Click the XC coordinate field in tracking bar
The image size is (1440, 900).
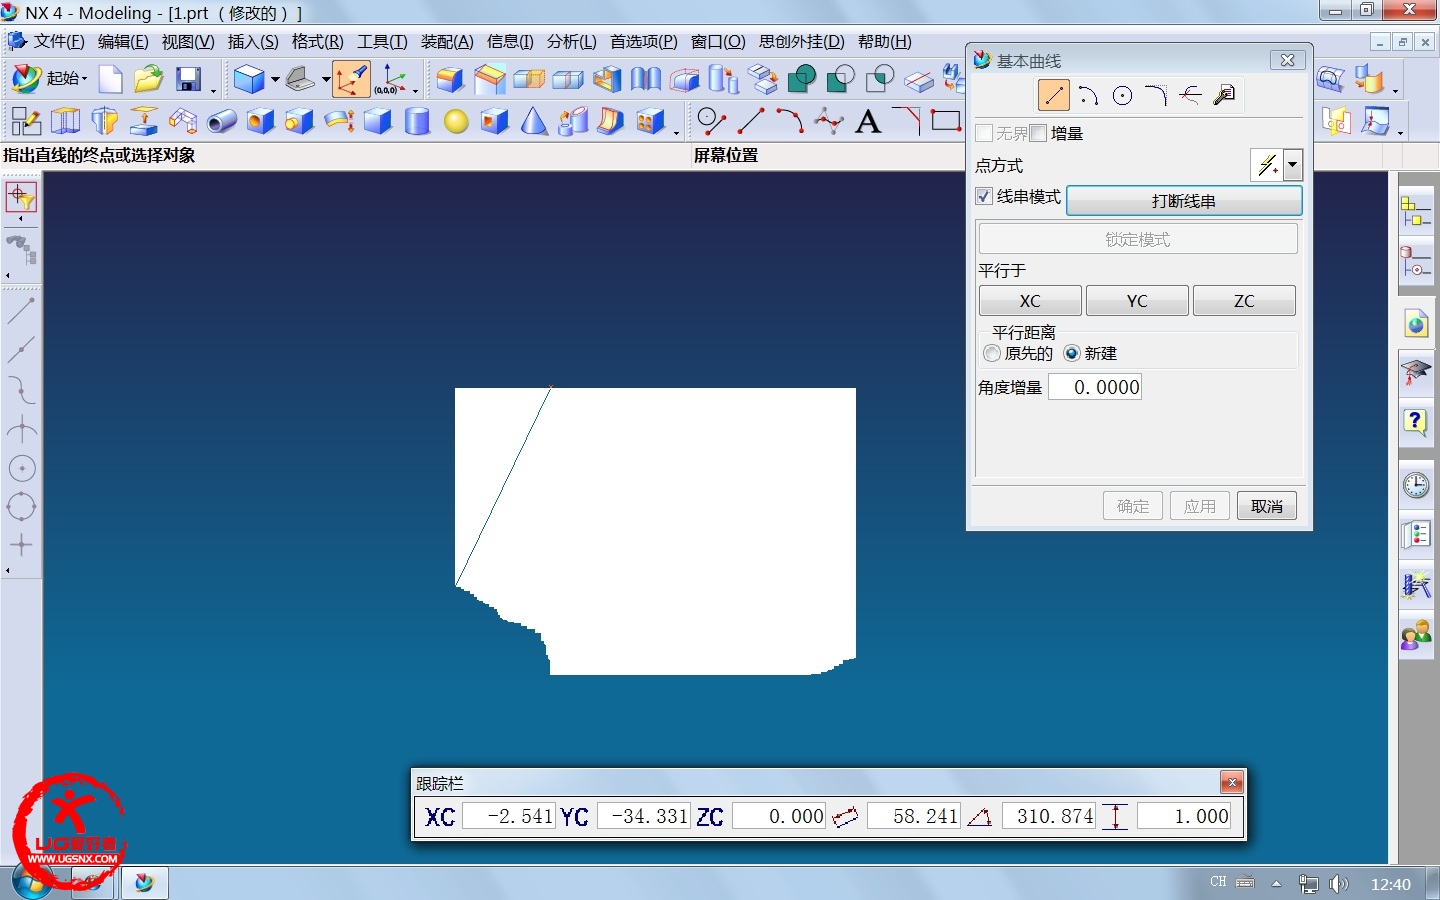(x=508, y=816)
